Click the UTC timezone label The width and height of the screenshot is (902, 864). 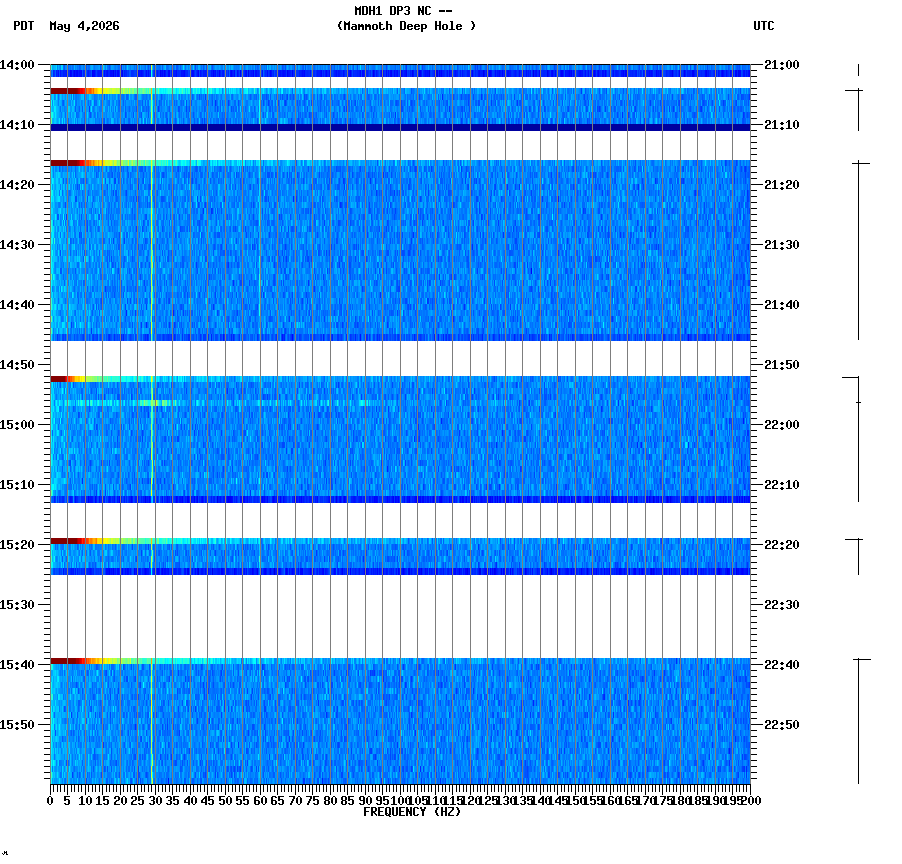764,26
